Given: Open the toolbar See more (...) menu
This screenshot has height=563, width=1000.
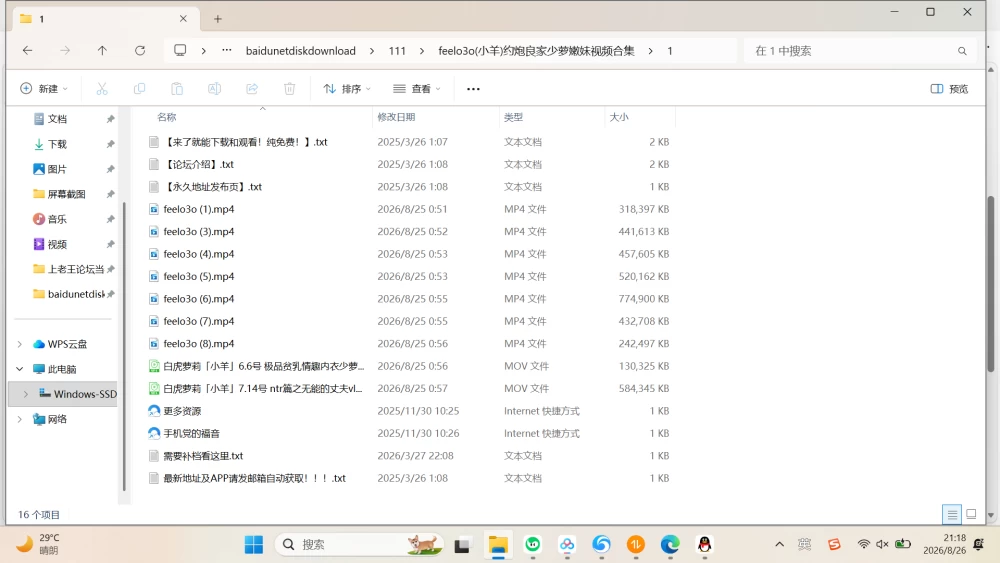Looking at the screenshot, I should point(473,89).
